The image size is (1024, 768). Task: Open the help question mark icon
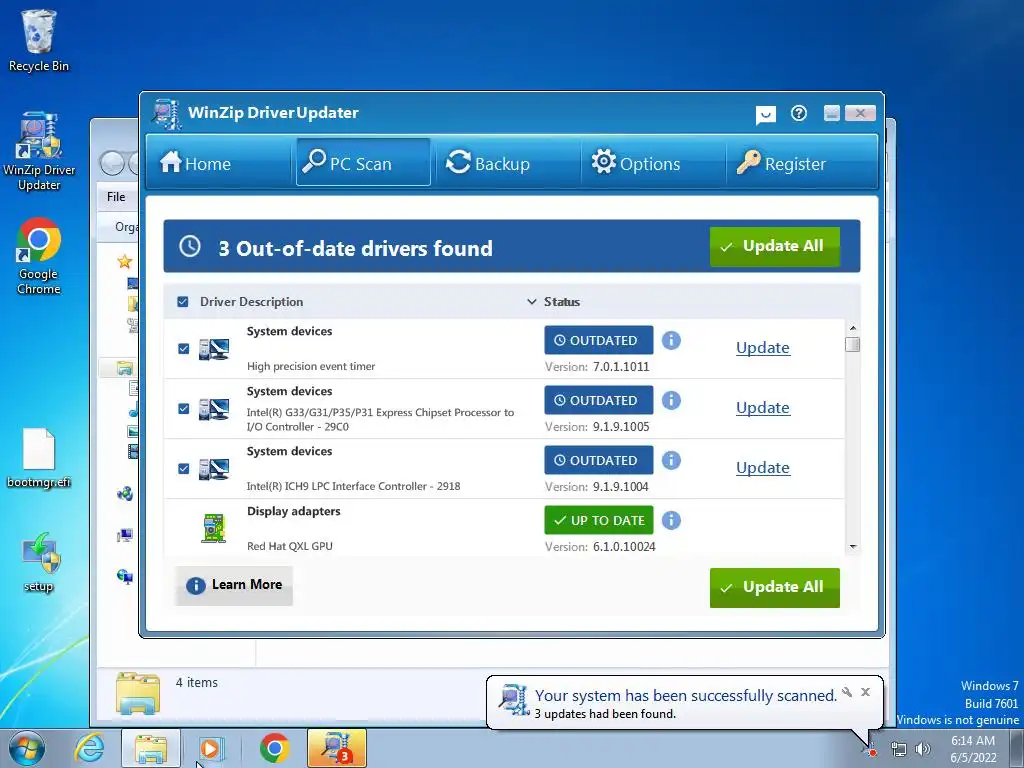799,114
